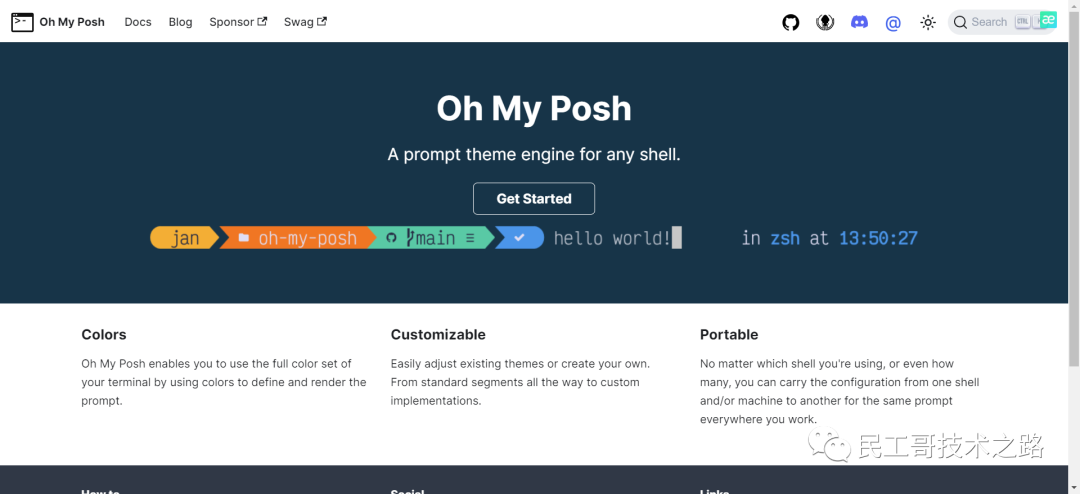The width and height of the screenshot is (1080, 494).
Task: Open the Discord server icon
Action: (859, 22)
